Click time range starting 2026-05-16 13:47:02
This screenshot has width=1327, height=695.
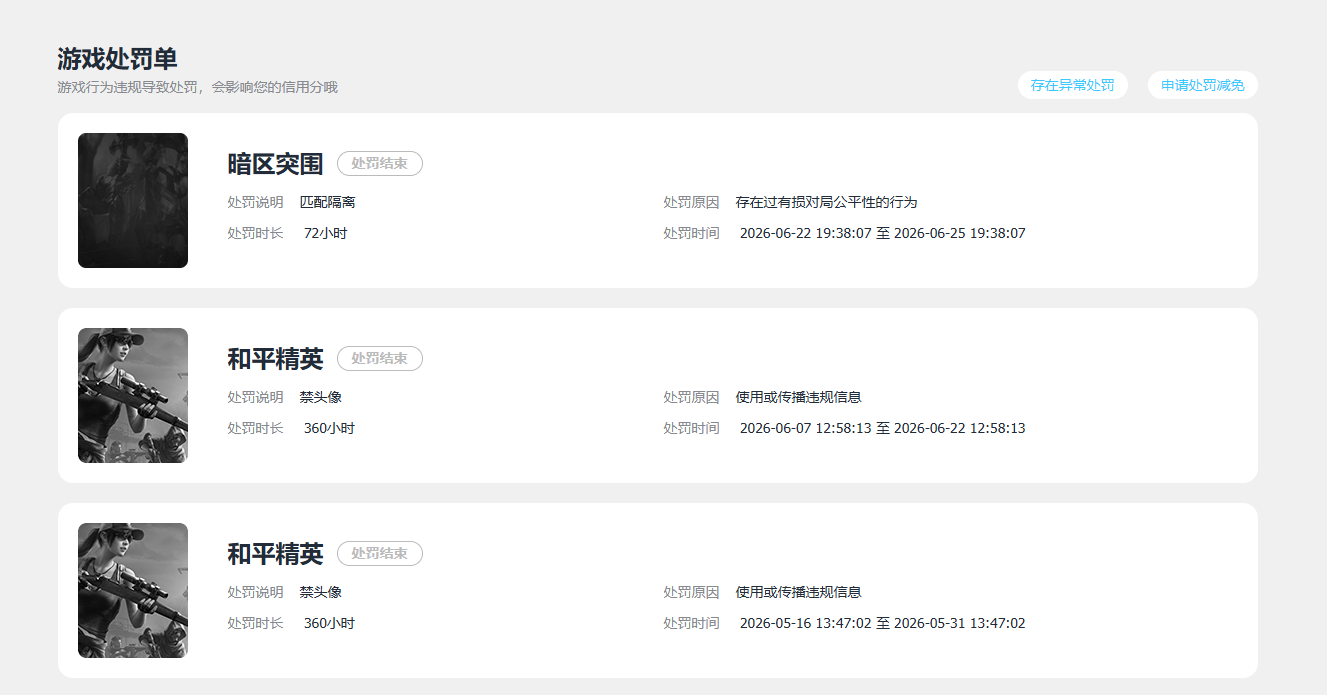883,623
